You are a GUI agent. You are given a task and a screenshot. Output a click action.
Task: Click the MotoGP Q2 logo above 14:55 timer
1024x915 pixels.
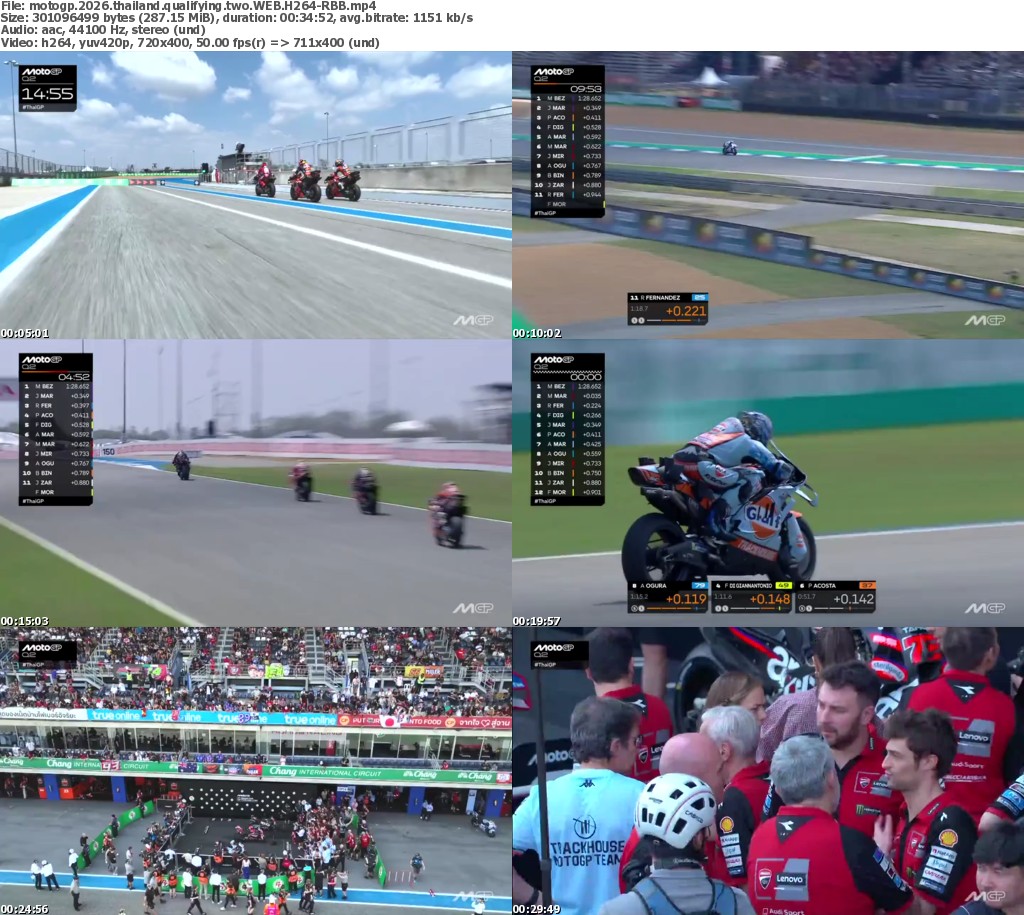click(x=47, y=75)
